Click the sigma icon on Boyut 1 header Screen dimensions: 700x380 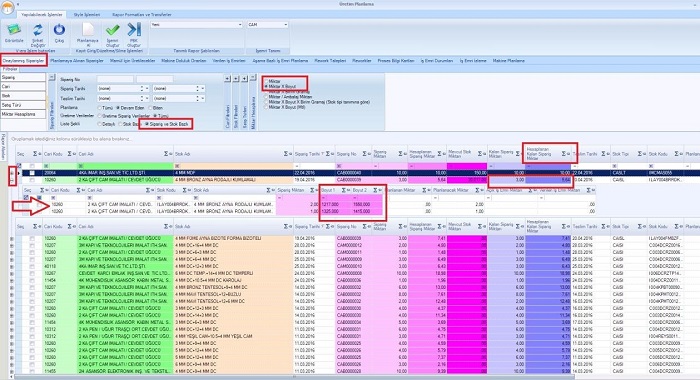pos(343,190)
